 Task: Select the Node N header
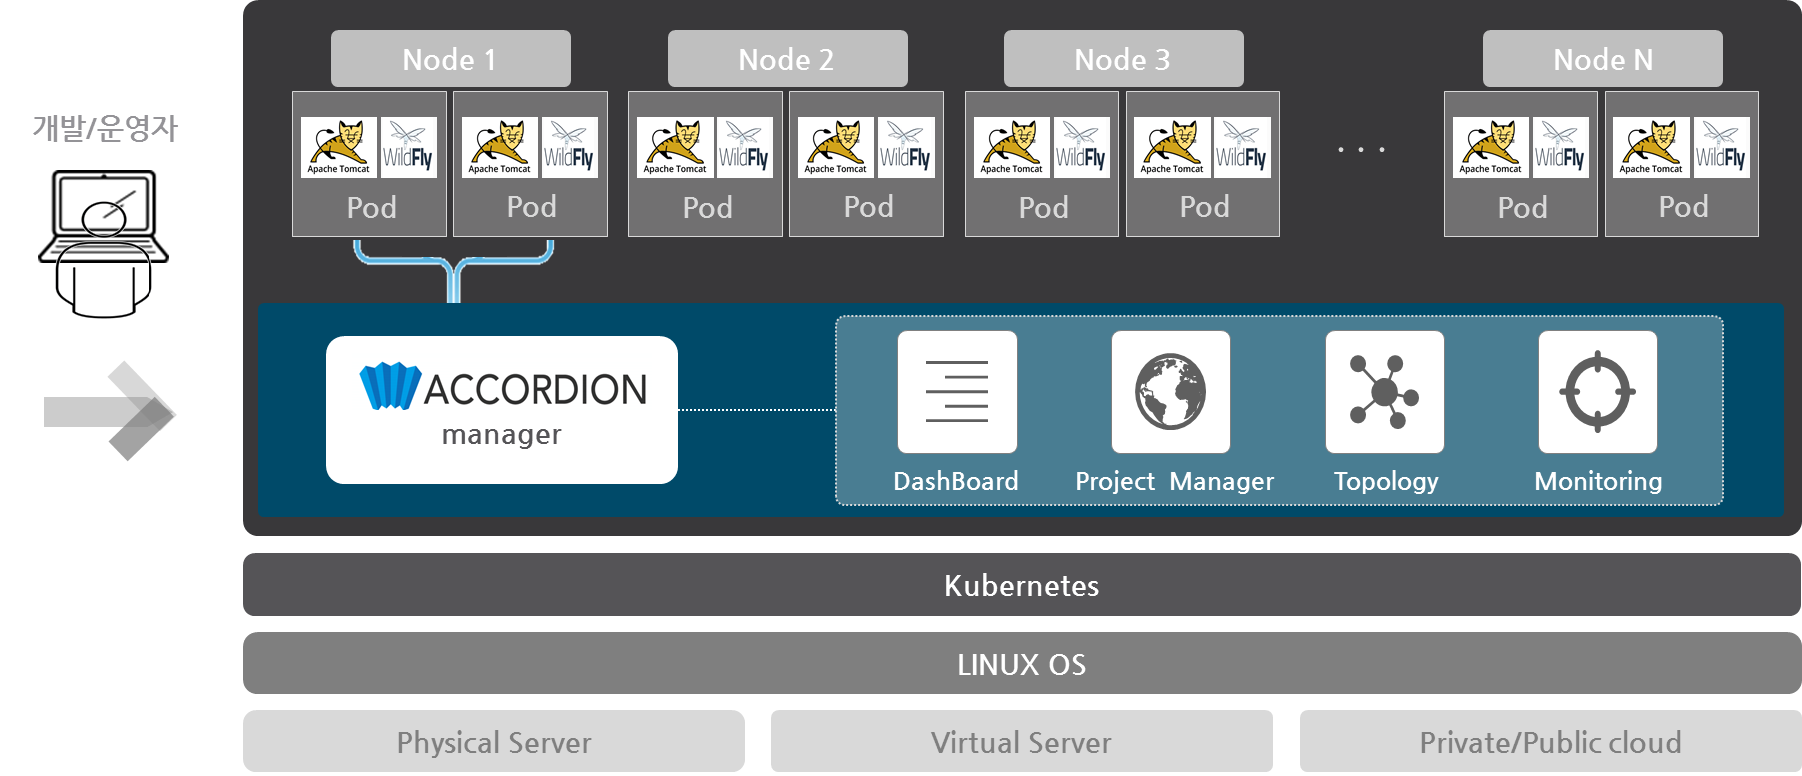(1603, 59)
